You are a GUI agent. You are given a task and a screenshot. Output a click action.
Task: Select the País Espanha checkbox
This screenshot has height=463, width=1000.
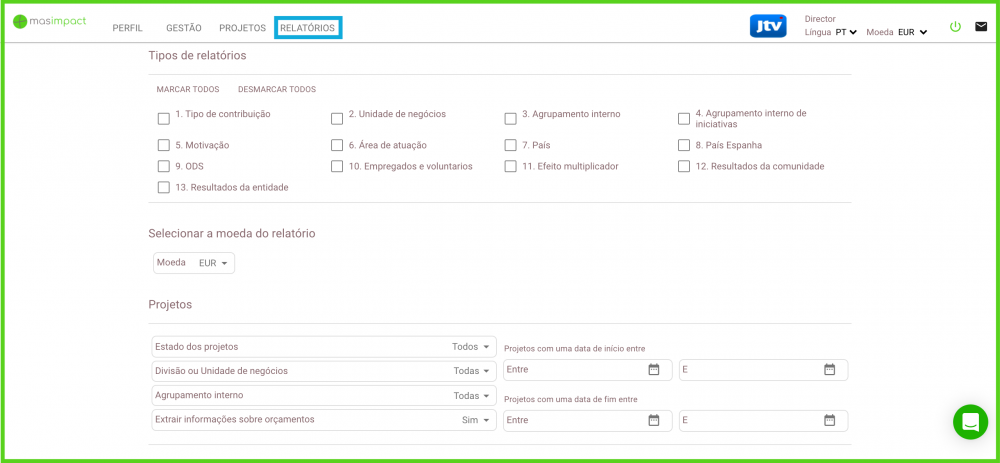(x=684, y=145)
